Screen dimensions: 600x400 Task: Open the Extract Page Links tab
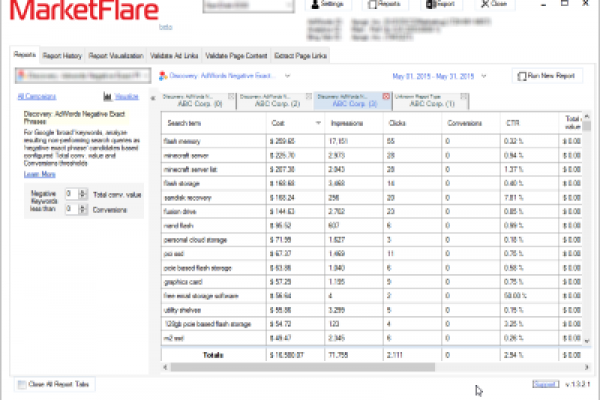click(300, 56)
